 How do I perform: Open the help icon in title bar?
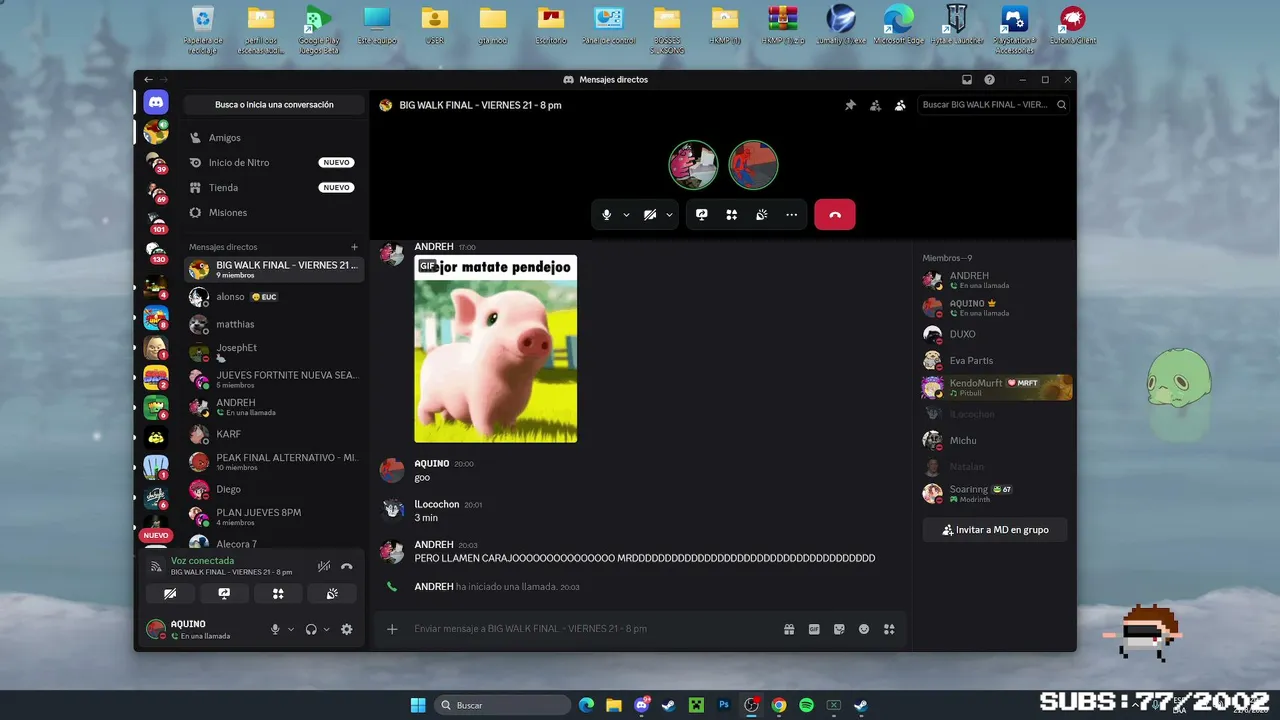[989, 80]
